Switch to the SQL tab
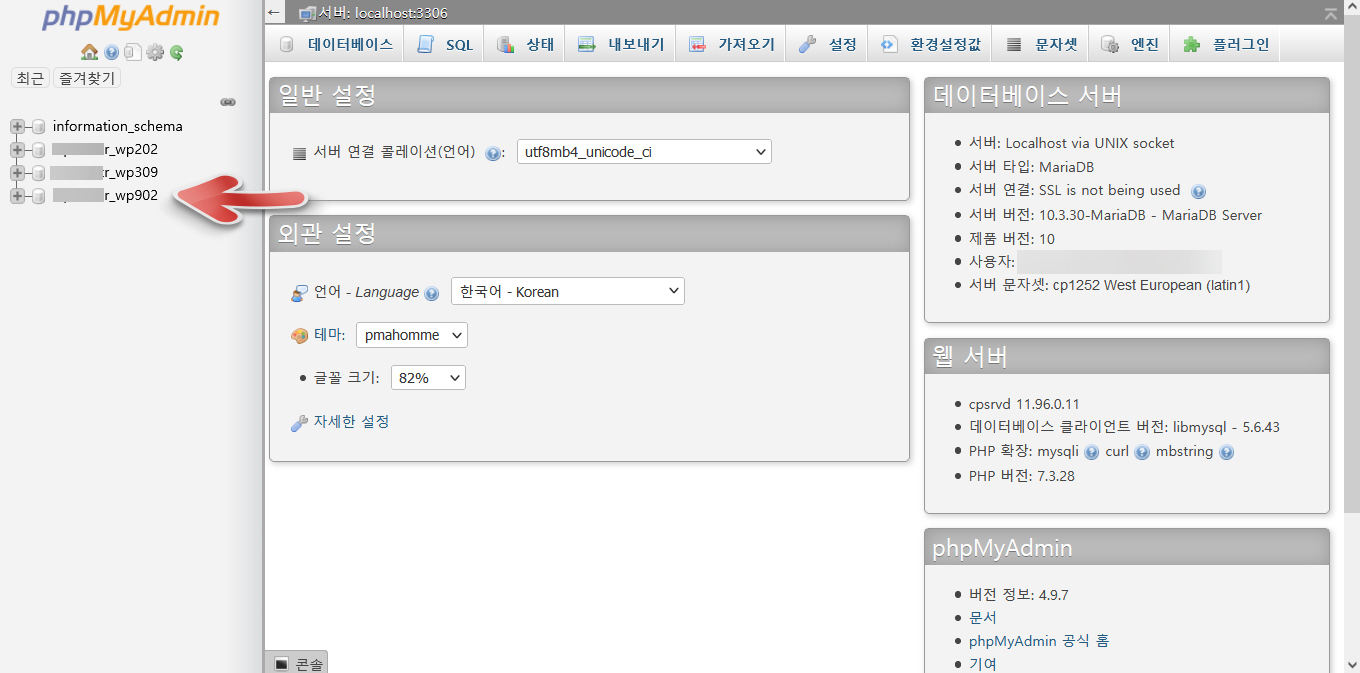The width and height of the screenshot is (1360, 673). point(445,44)
